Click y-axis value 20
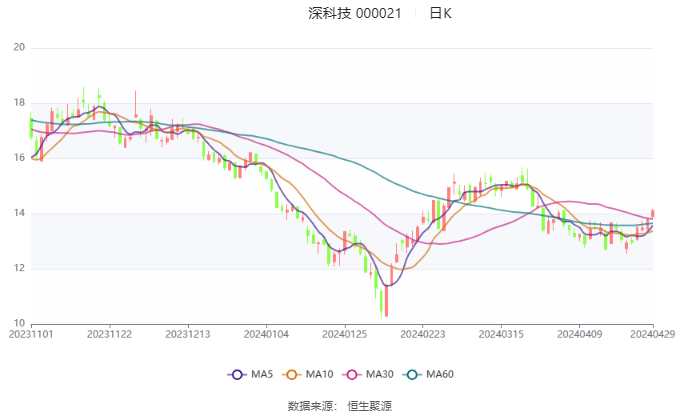 [x=19, y=47]
